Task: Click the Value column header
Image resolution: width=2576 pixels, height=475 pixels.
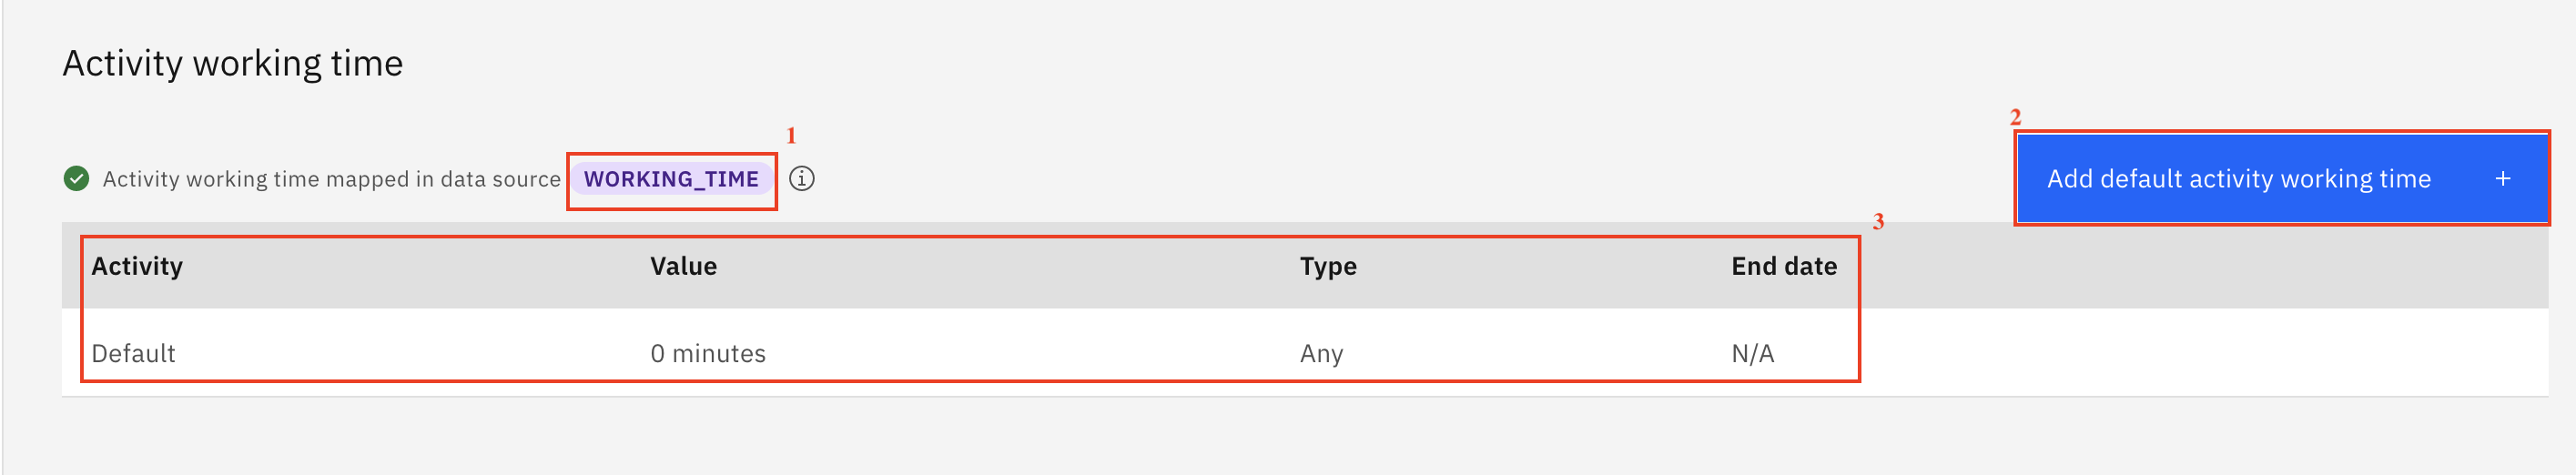Action: tap(683, 266)
